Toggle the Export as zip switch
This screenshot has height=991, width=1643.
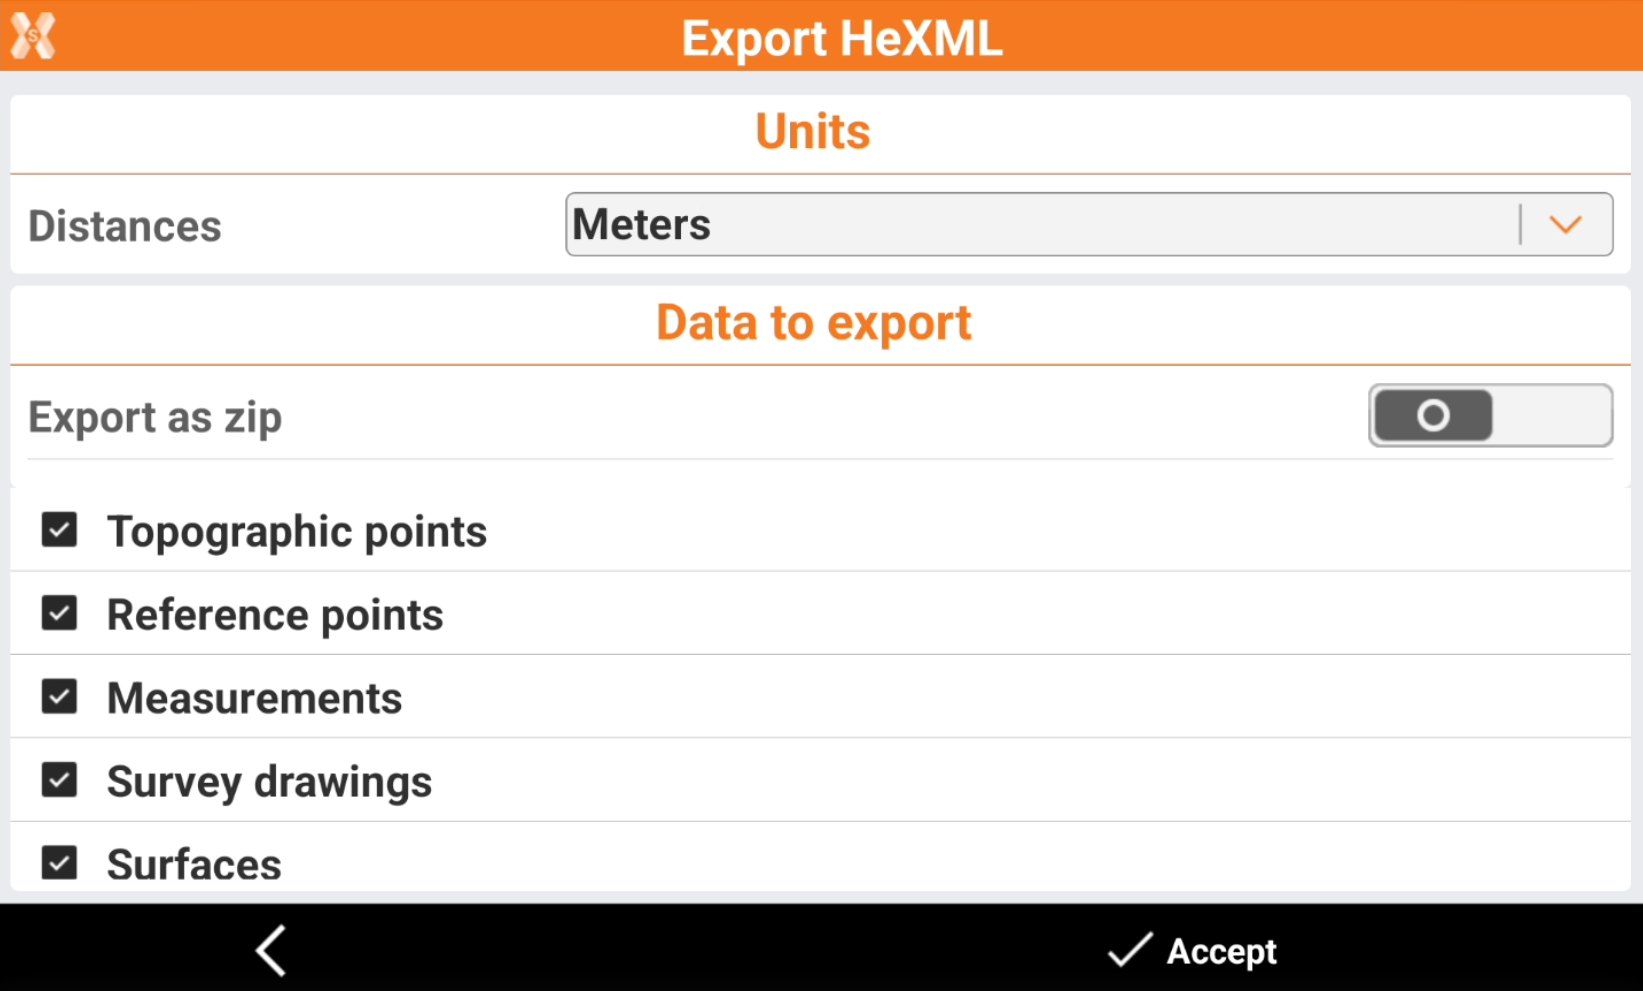coord(1489,415)
